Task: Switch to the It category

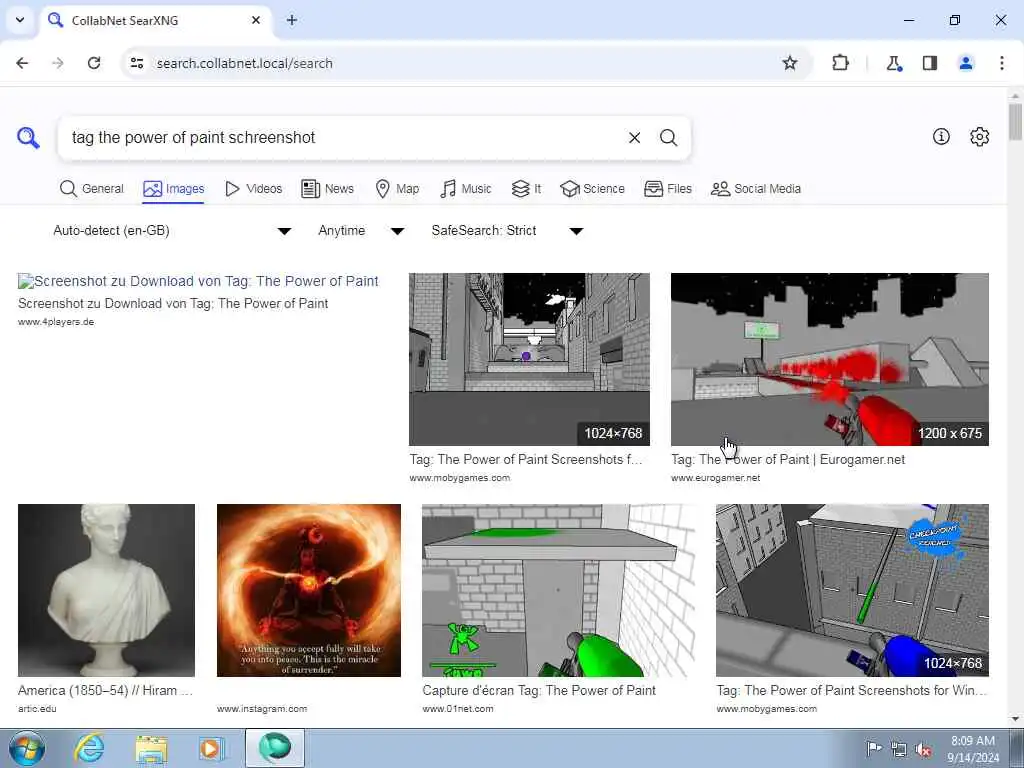Action: [x=526, y=189]
